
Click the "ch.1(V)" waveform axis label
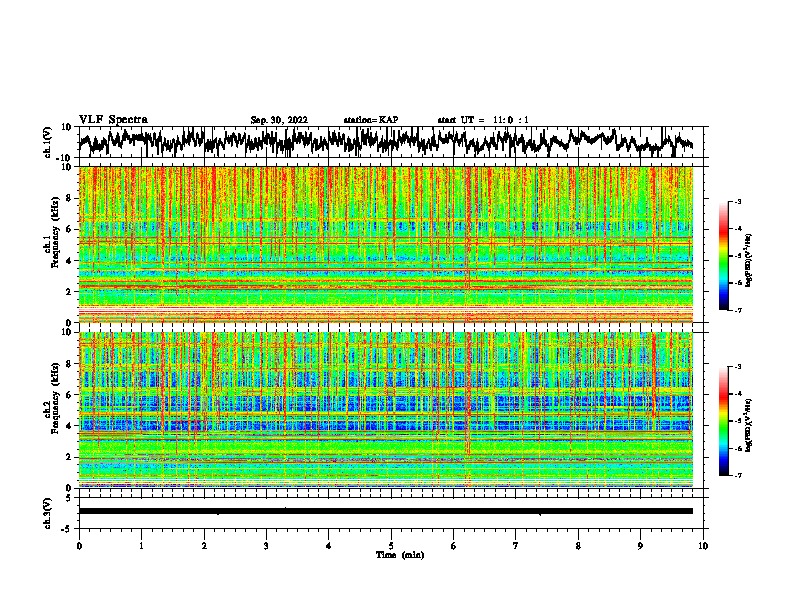tap(48, 142)
